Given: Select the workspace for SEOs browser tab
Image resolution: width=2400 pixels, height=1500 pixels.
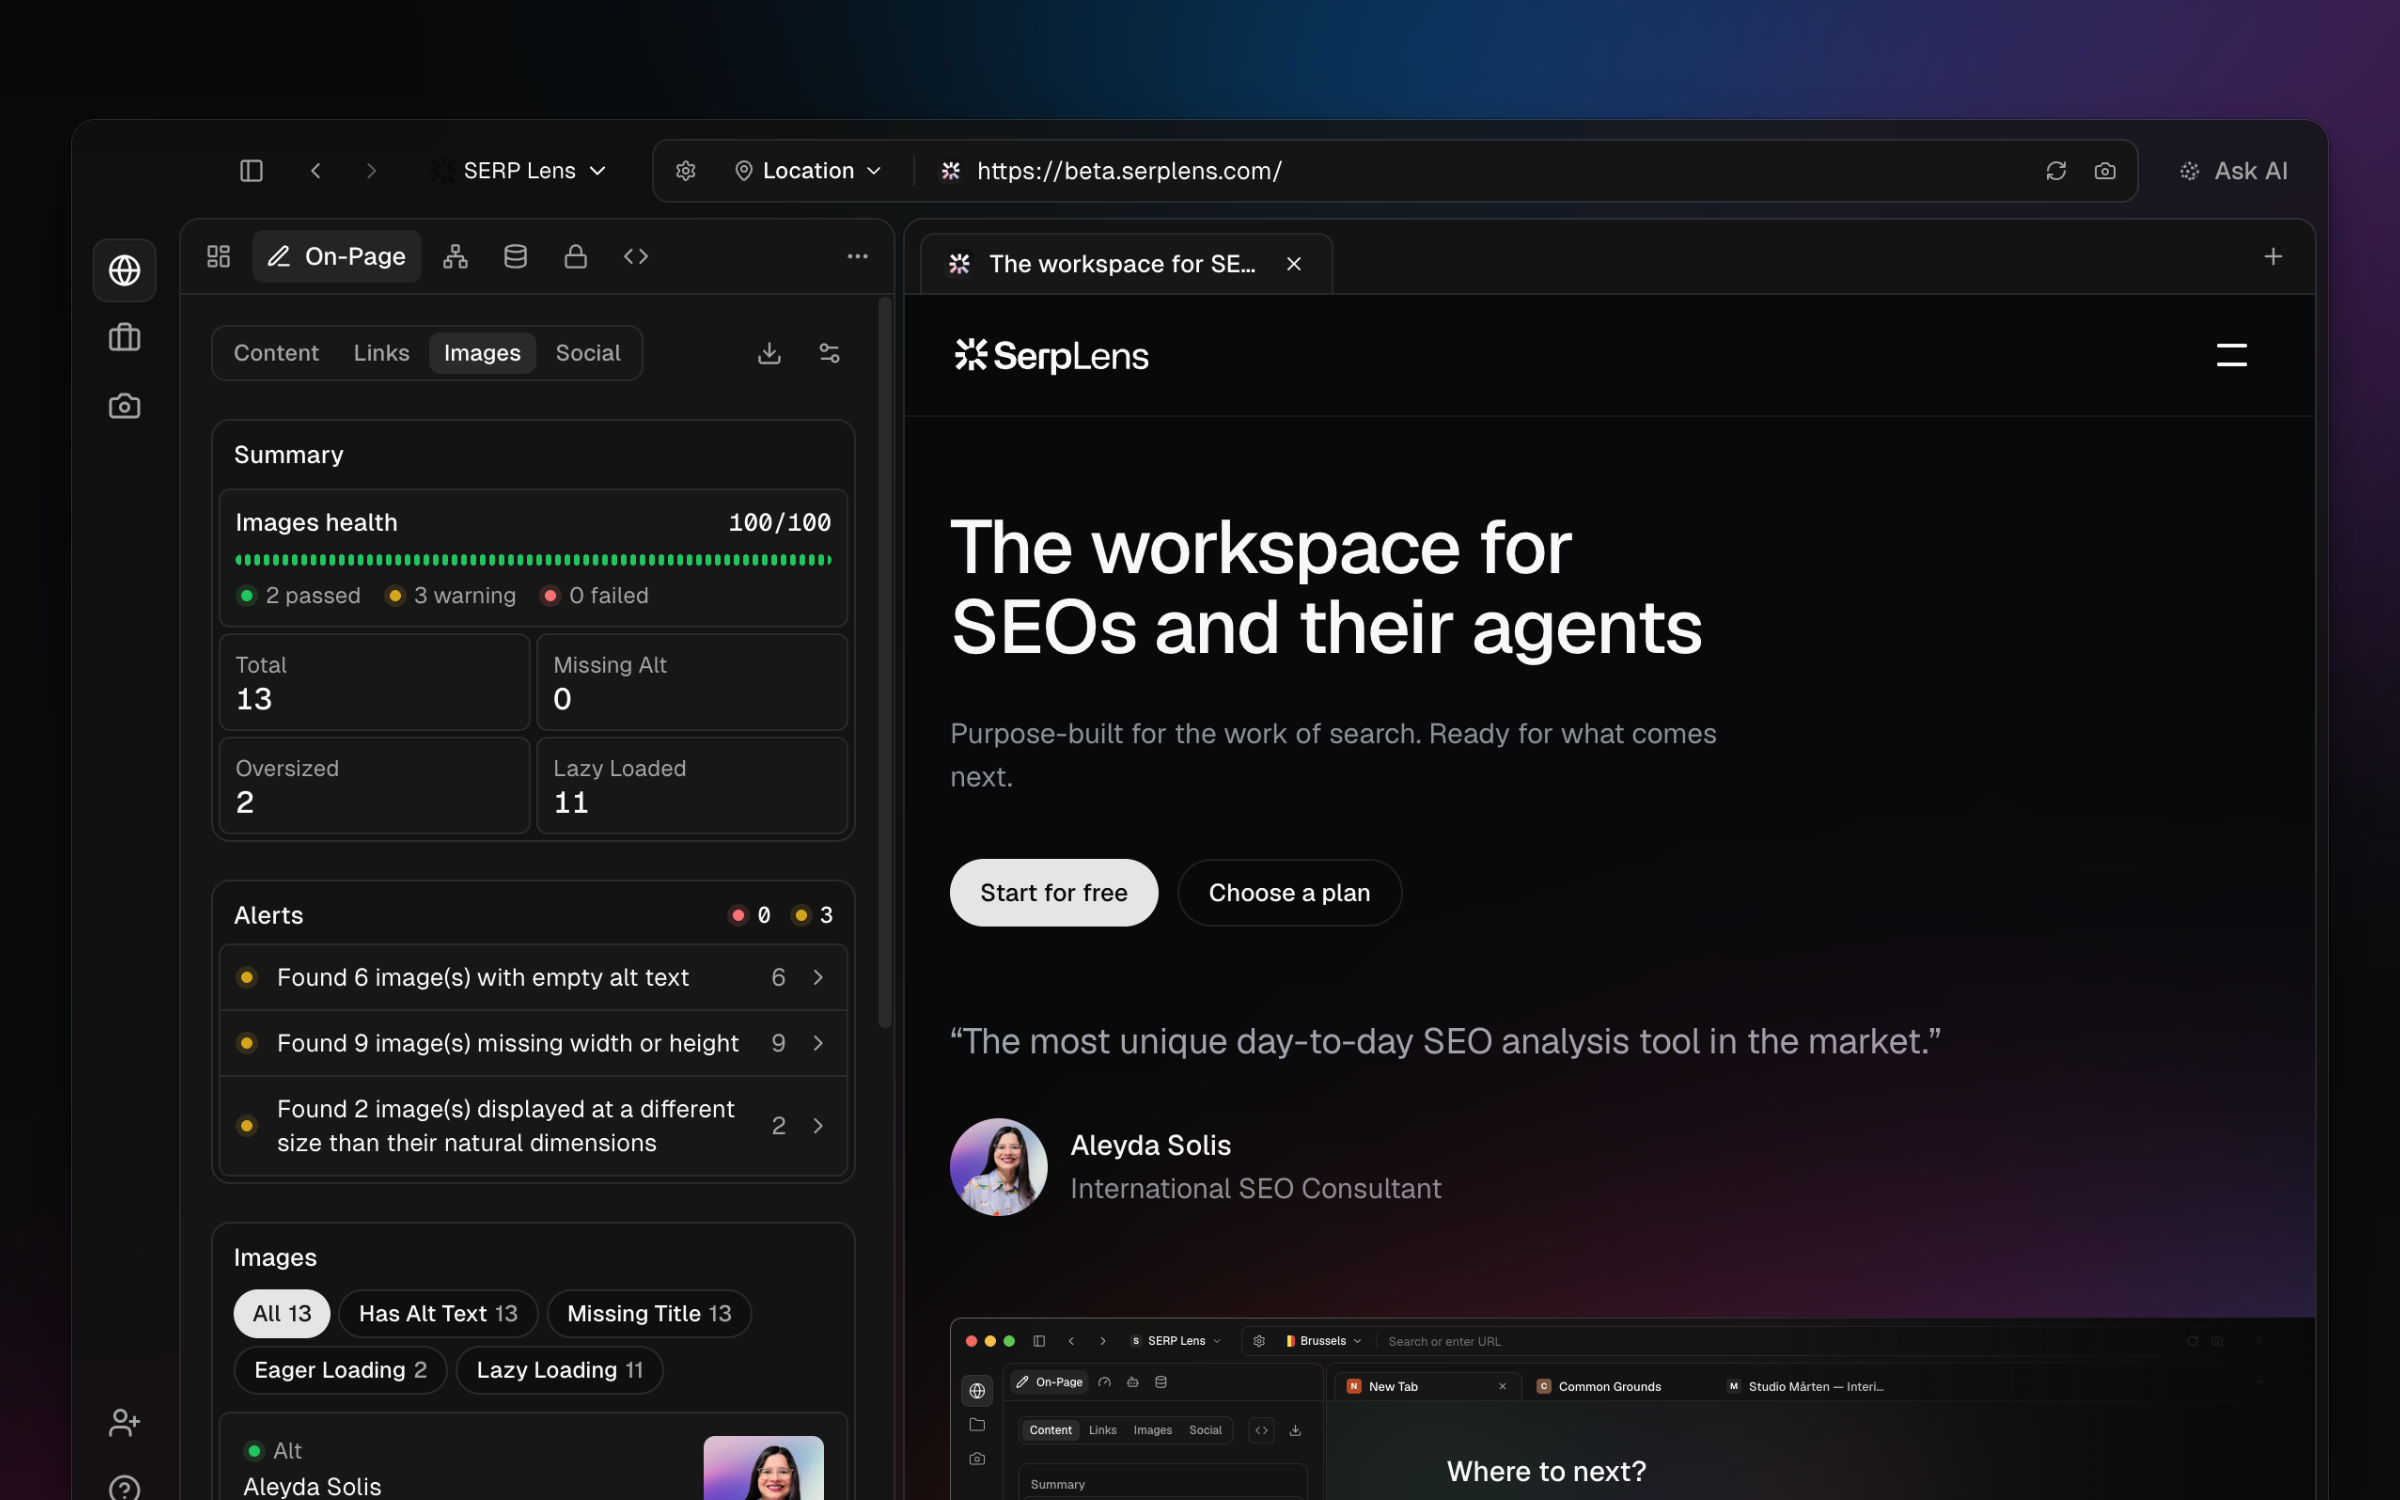Looking at the screenshot, I should pyautogui.click(x=1126, y=264).
